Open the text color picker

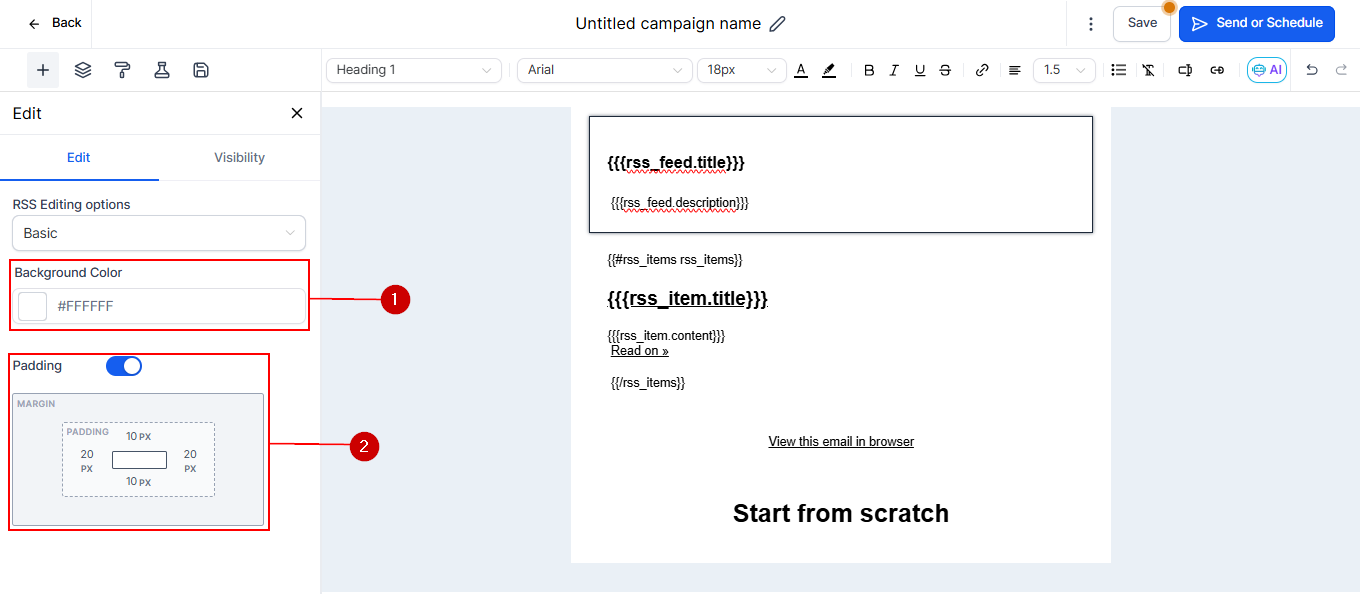[801, 70]
